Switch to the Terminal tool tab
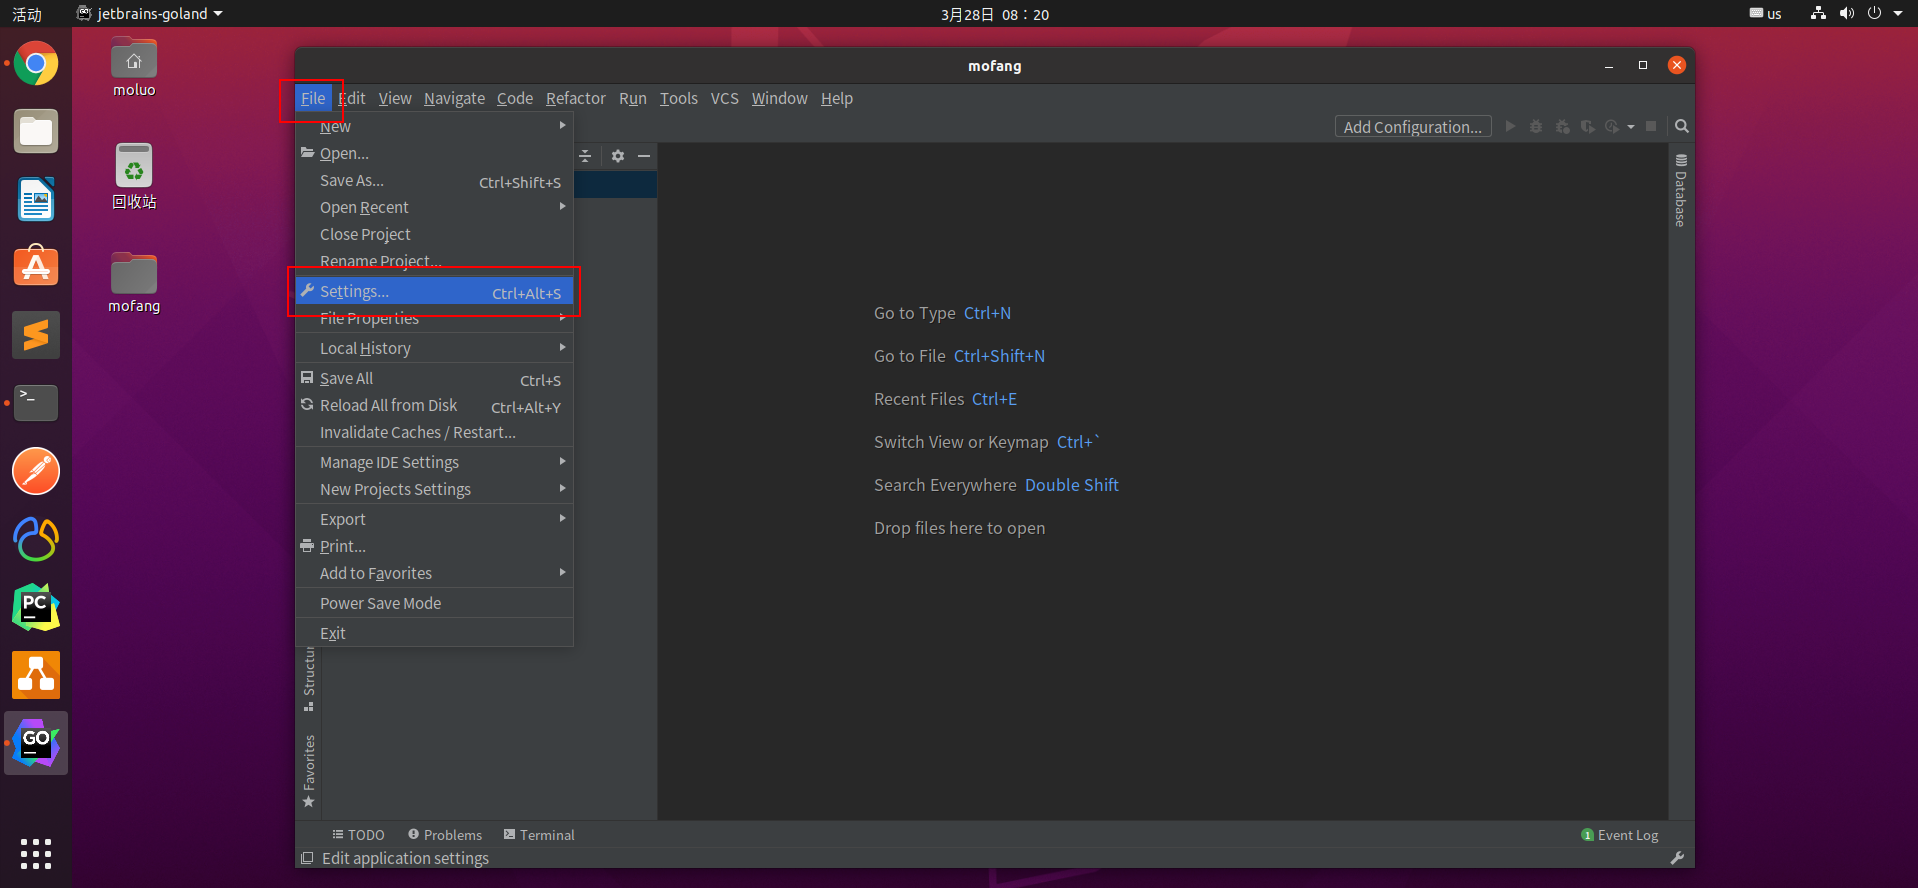 pos(539,835)
